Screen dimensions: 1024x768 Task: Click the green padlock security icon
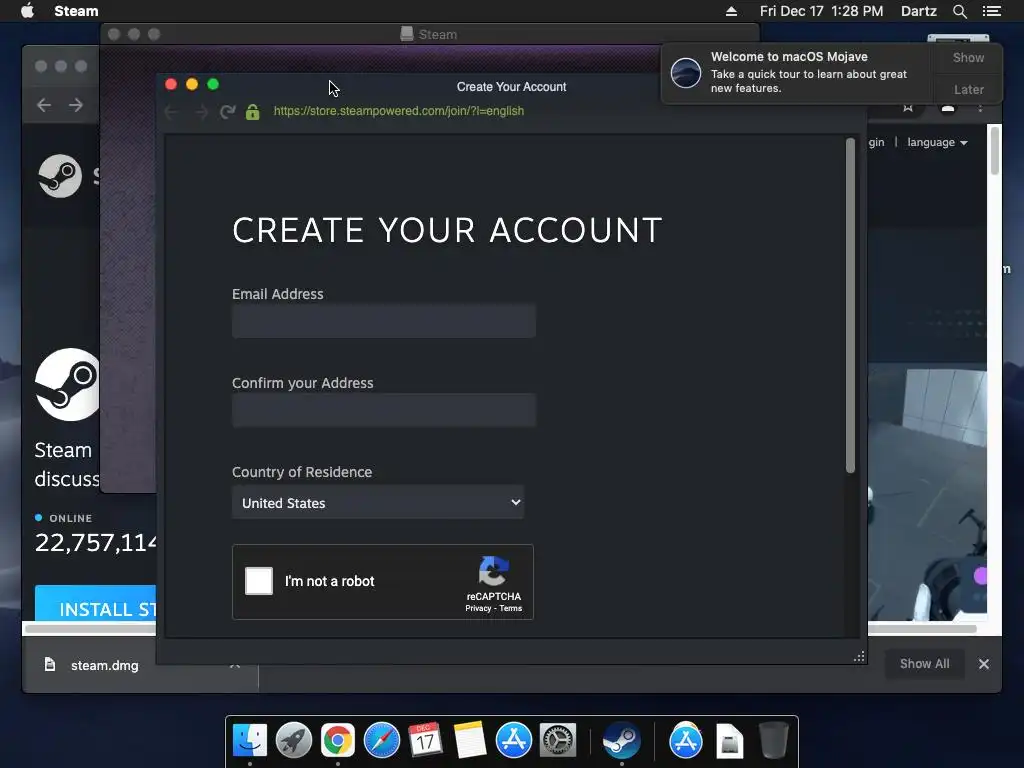point(253,112)
